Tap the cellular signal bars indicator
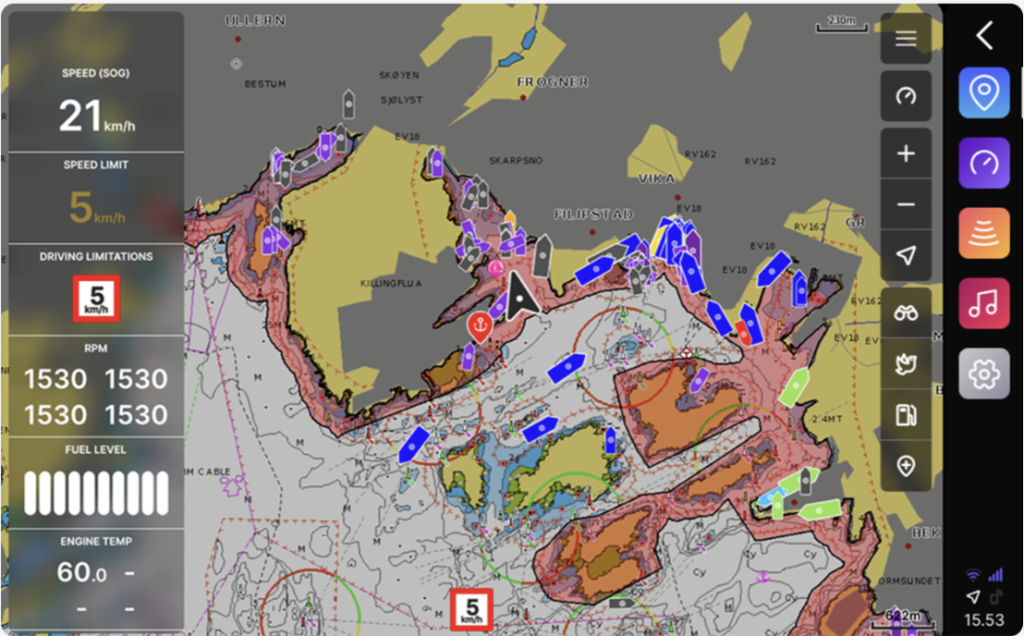1024x636 pixels. click(x=995, y=575)
